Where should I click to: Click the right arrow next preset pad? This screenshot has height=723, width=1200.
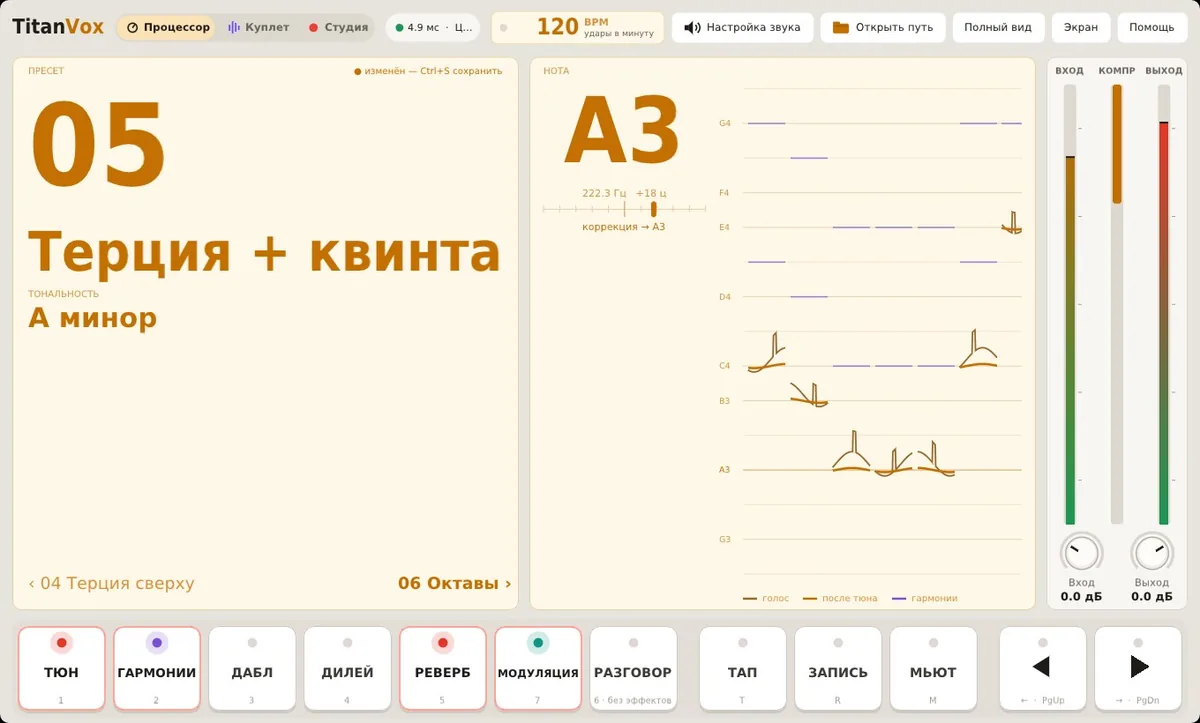coord(1138,669)
